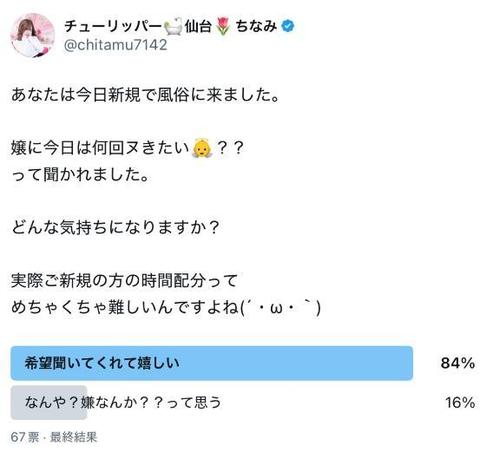Click the bathtub emoji in display name

(174, 26)
